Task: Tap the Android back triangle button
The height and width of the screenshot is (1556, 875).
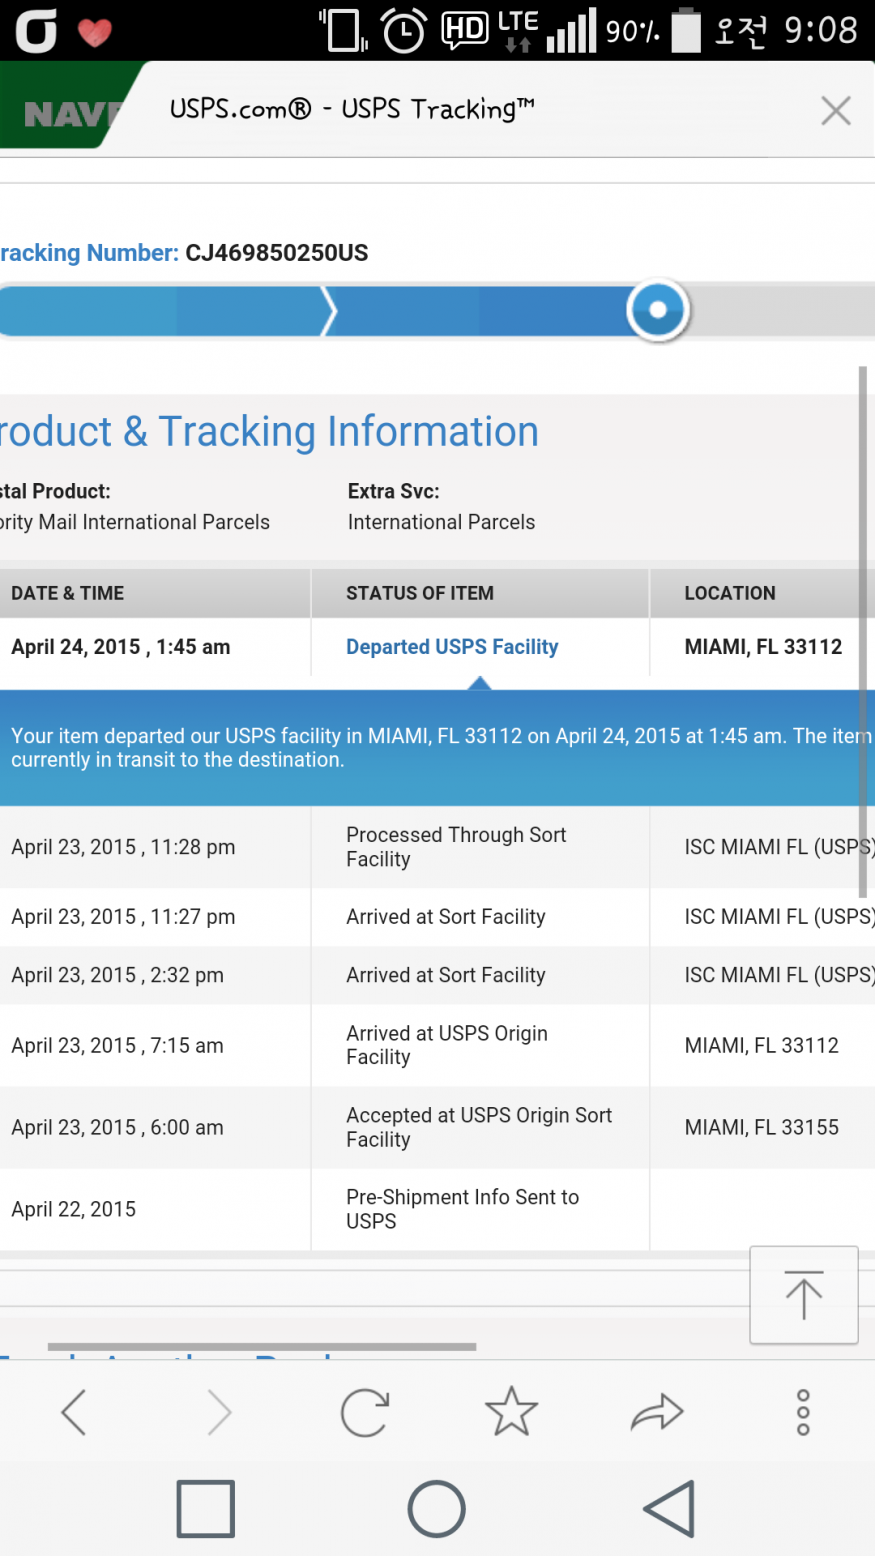Action: click(669, 1508)
